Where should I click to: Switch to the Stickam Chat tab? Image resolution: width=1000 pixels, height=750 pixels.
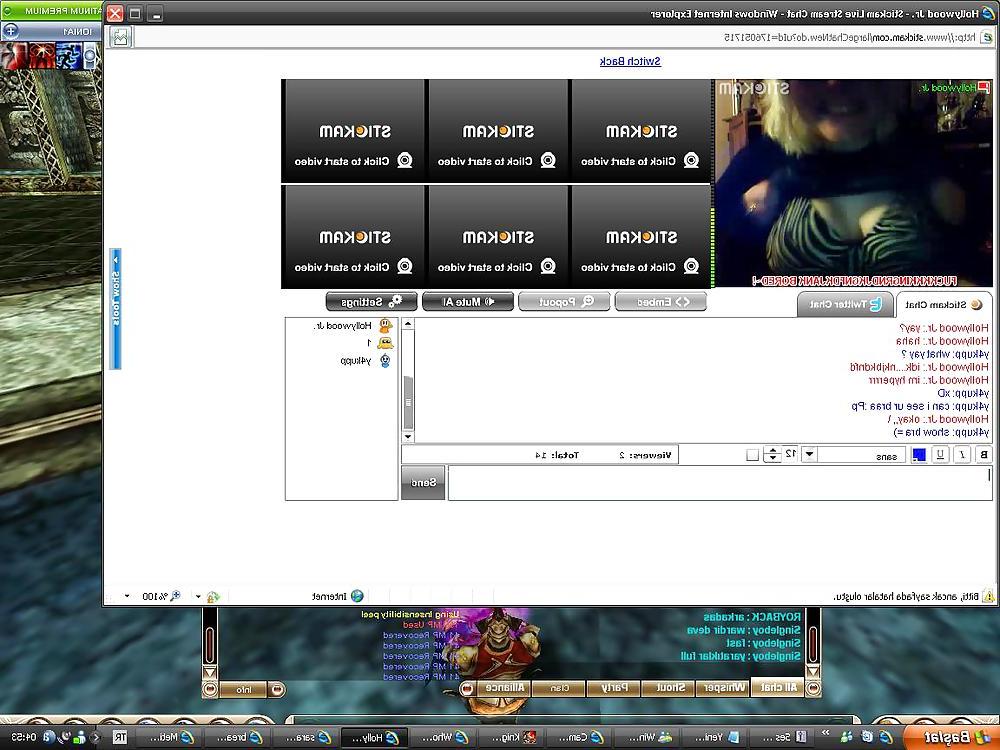point(944,305)
